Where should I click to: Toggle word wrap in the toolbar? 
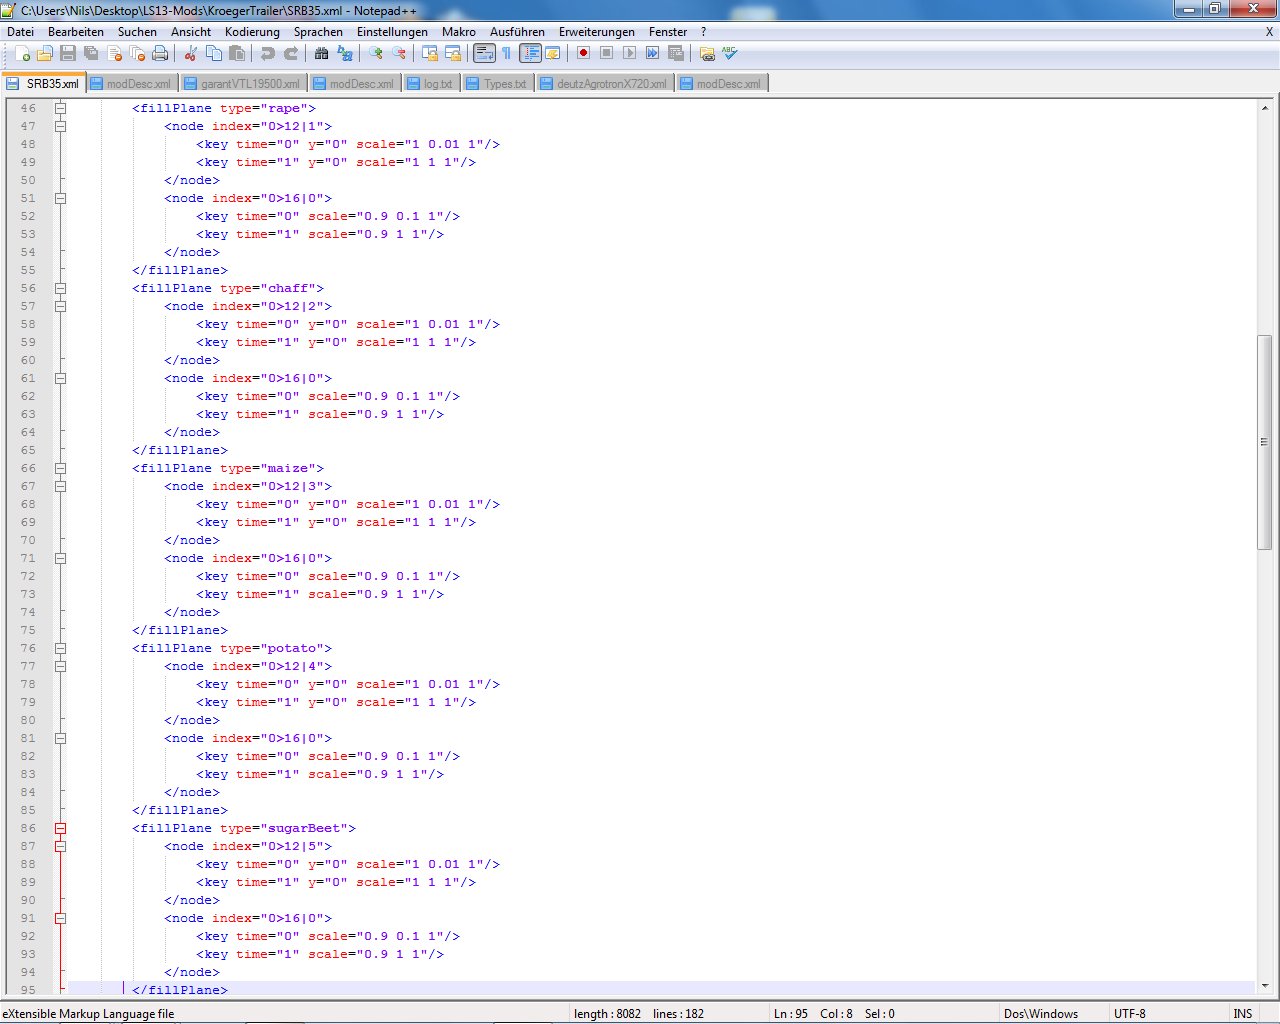tap(484, 53)
